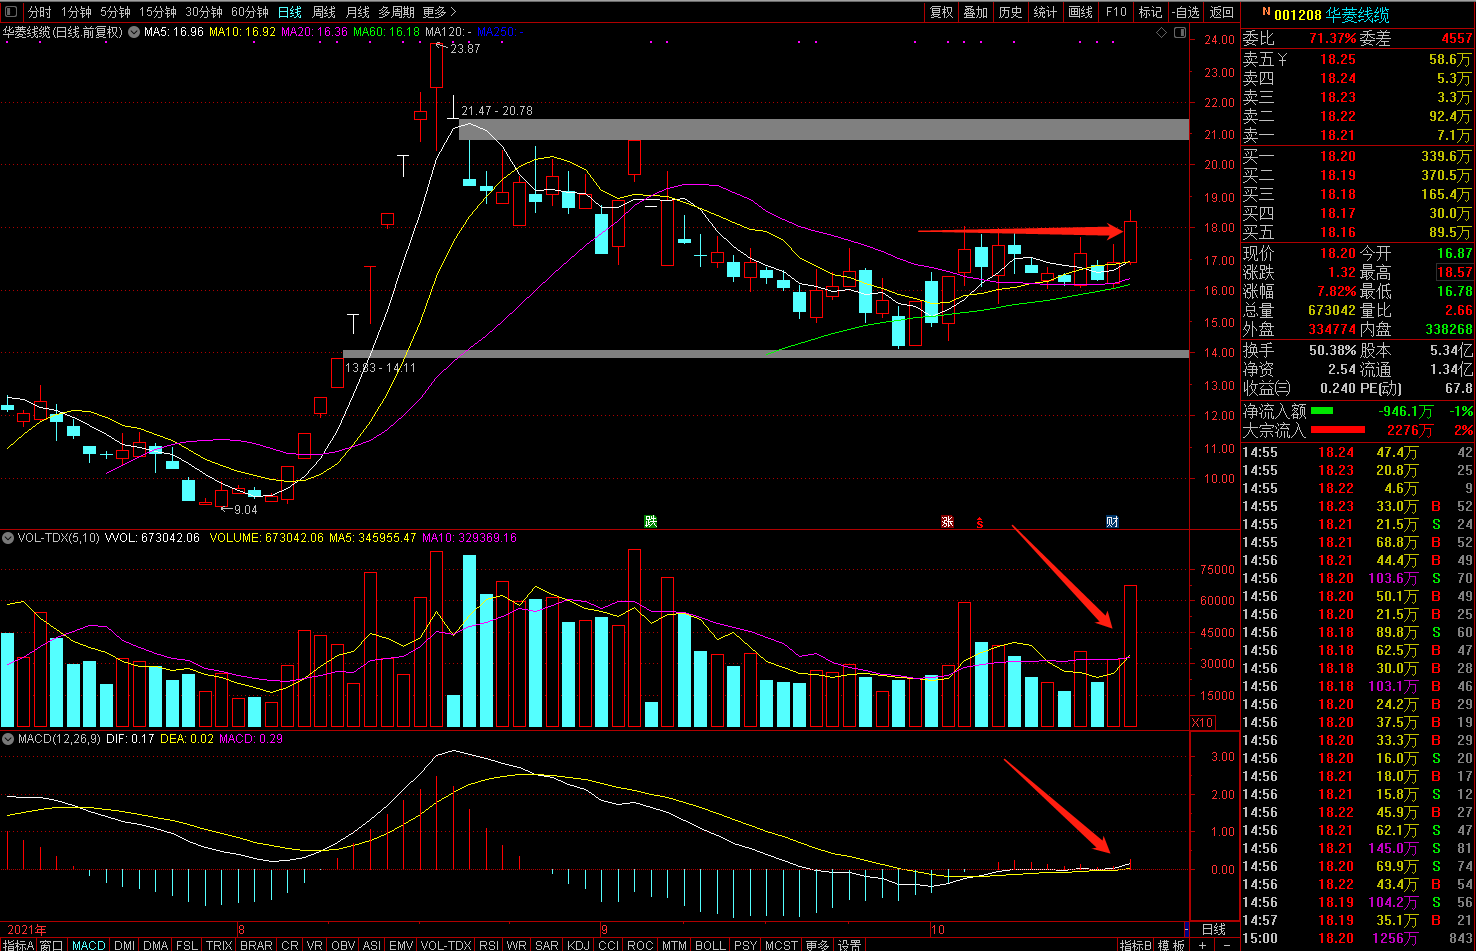The image size is (1476, 951).
Task: Select the VOL-TDX indicator tab
Action: 446,945
